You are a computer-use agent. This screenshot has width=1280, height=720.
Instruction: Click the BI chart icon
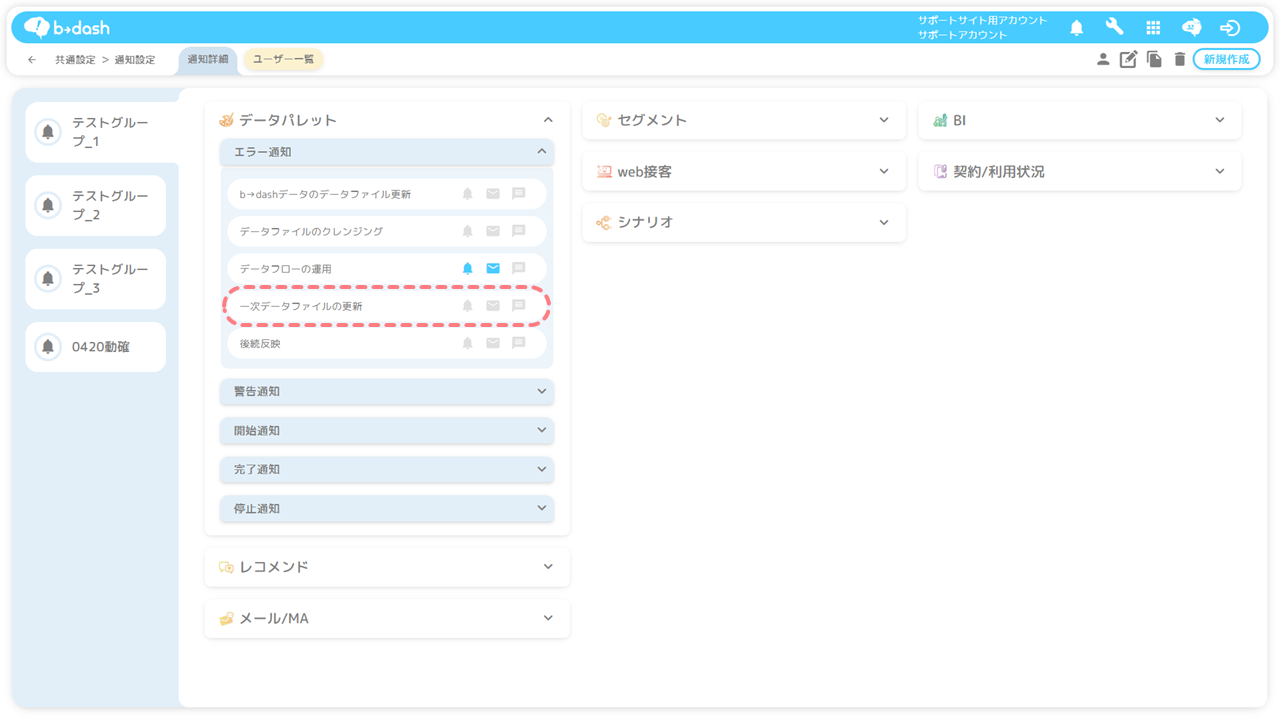940,120
